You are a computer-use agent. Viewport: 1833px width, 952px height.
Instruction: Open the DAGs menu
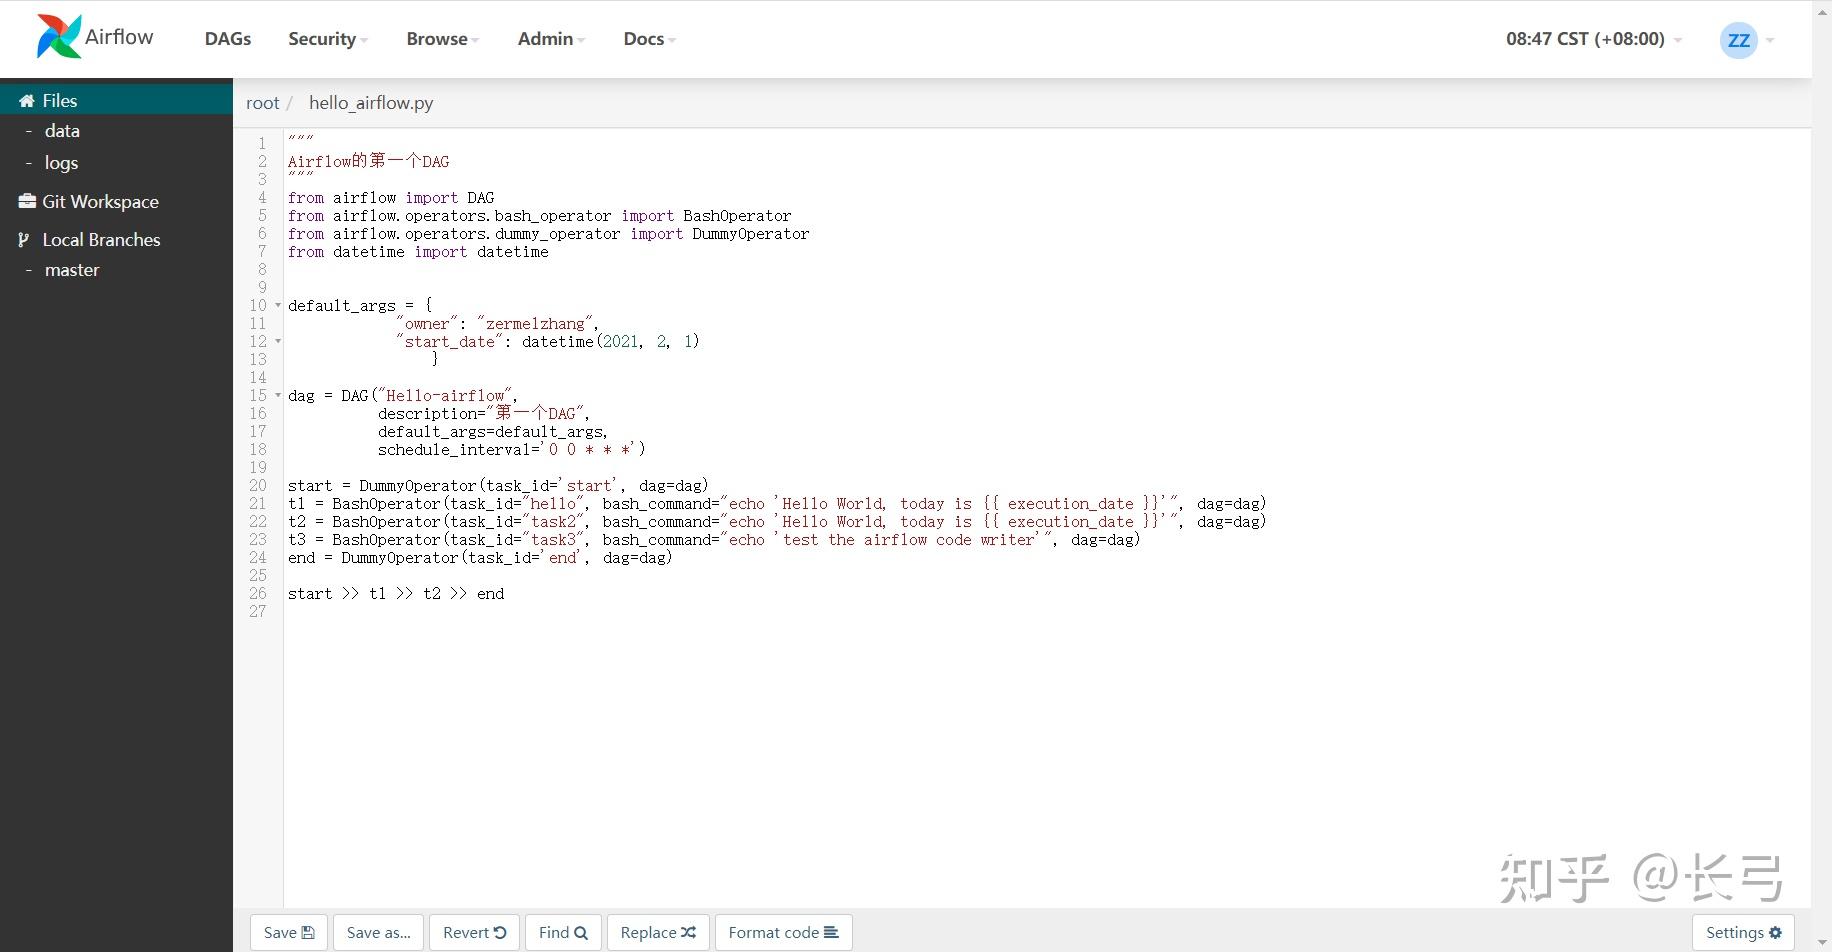click(227, 38)
